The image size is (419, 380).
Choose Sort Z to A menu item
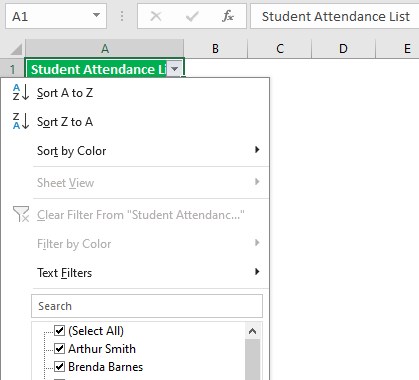[x=135, y=122]
